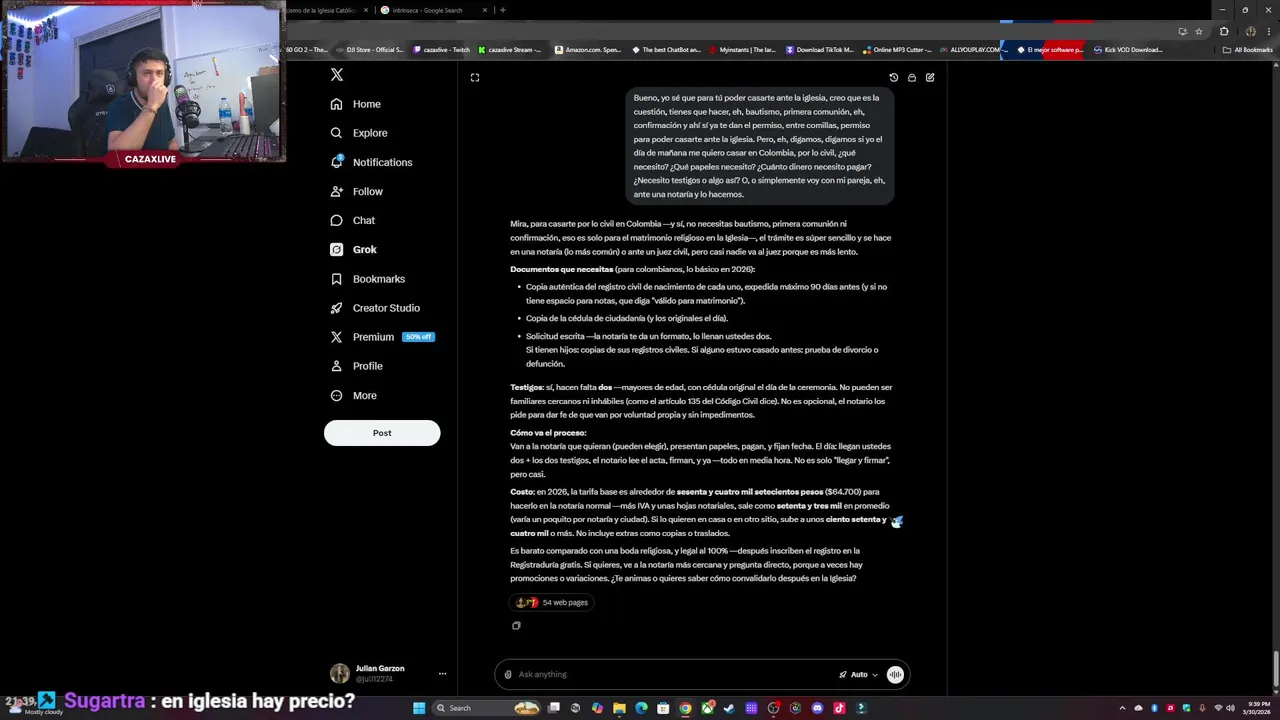This screenshot has width=1280, height=720.
Task: Open the DJI Store bookmark
Action: click(x=370, y=49)
